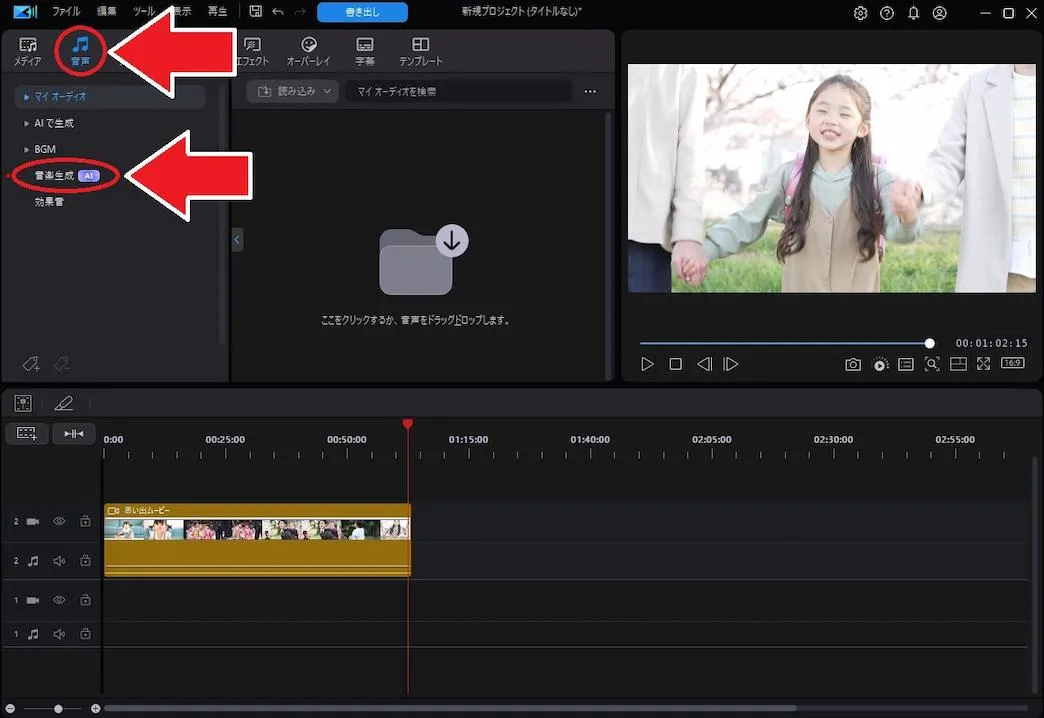Open the 音声 (audio) panel
Viewport: 1044px width, 718px height.
click(81, 50)
